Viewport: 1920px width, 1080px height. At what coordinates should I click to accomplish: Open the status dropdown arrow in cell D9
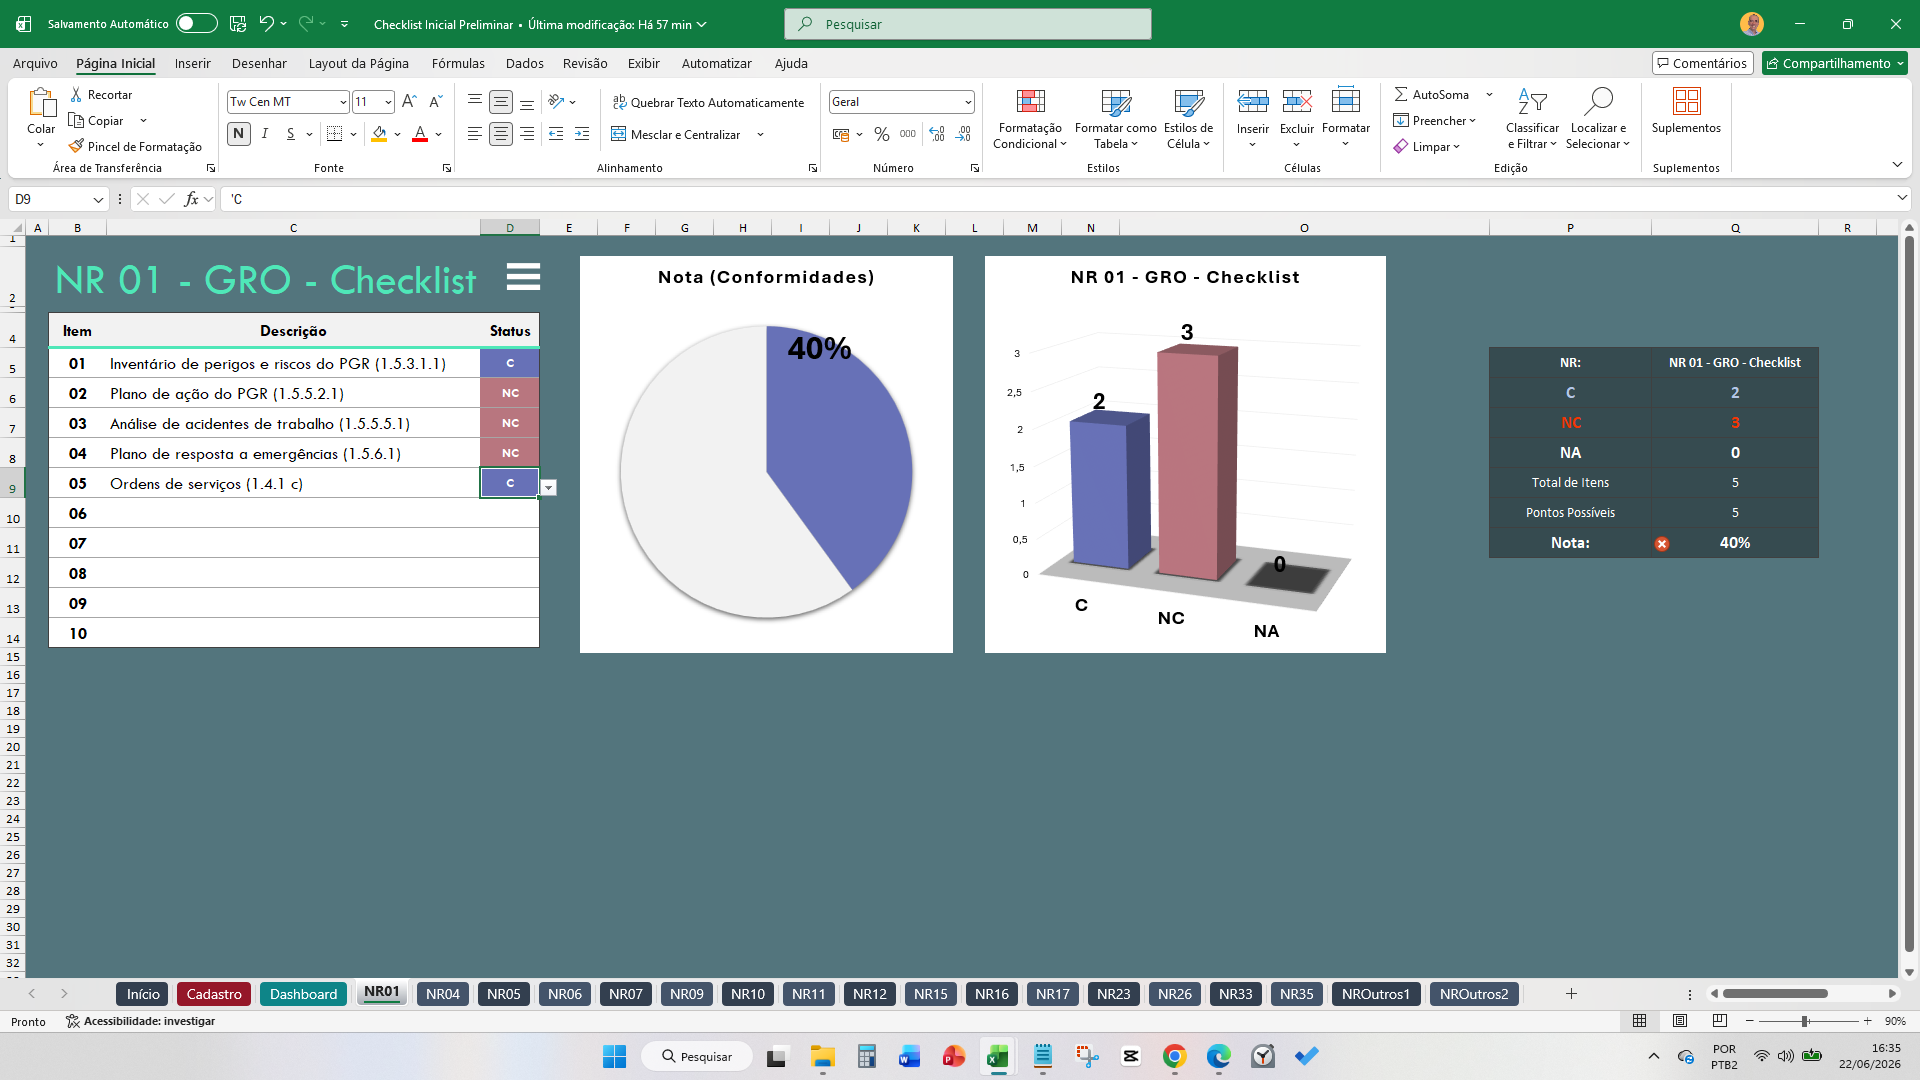(549, 488)
